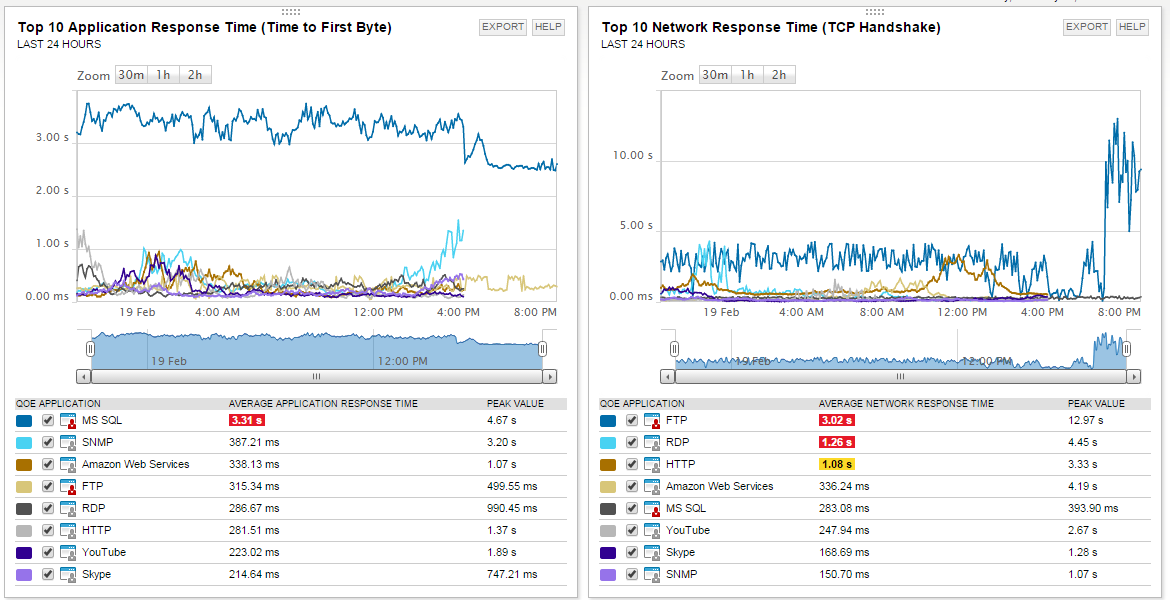Toggle the RDP checkbox in the Network panel
1170x600 pixels.
pos(631,443)
